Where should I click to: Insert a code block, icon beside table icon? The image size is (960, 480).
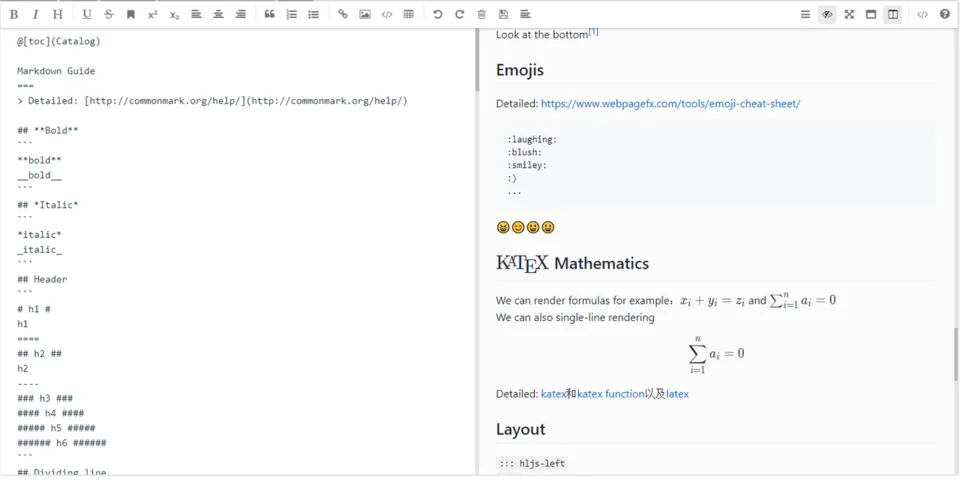click(x=387, y=15)
